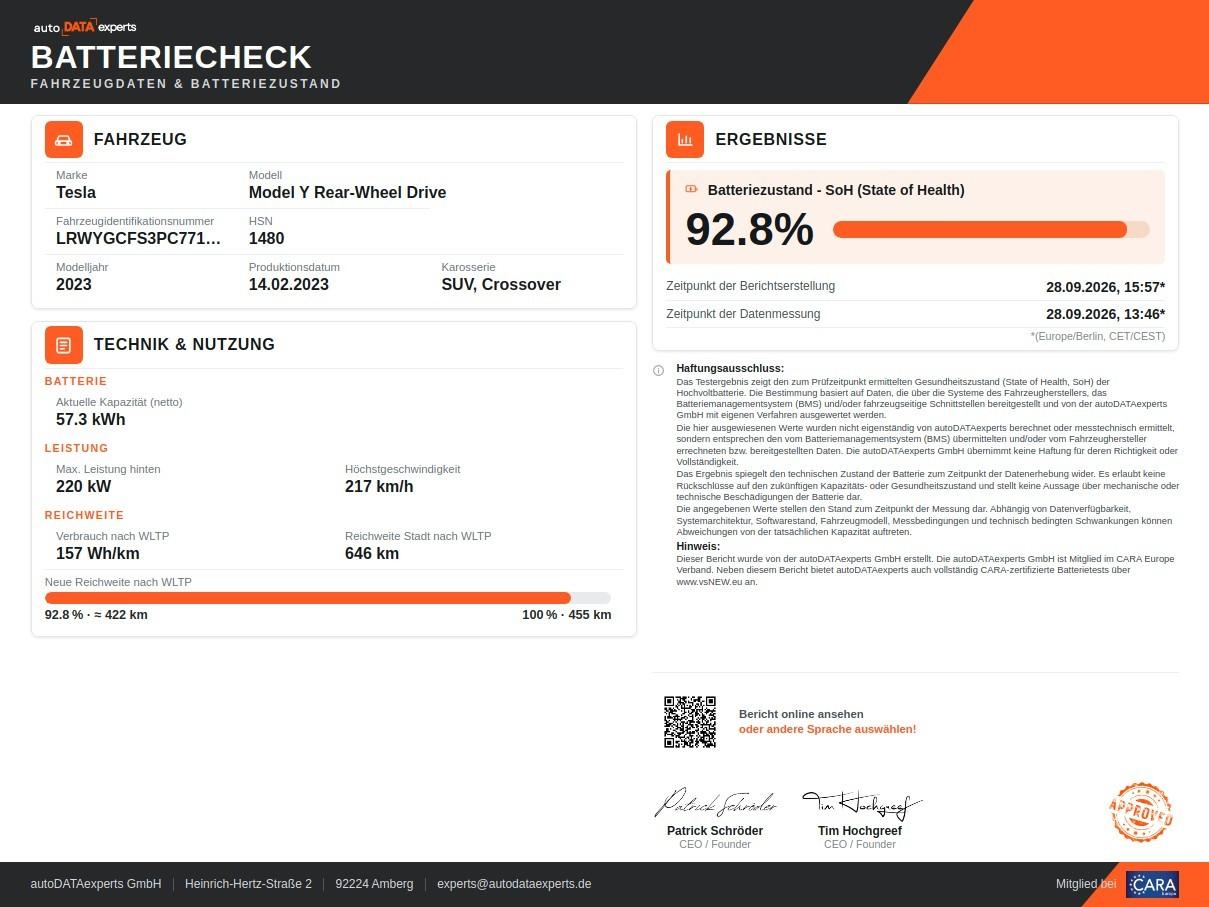Viewport: 1209px width, 907px height.
Task: Click the info icon beside Haftungsausschluss
Action: [x=658, y=370]
